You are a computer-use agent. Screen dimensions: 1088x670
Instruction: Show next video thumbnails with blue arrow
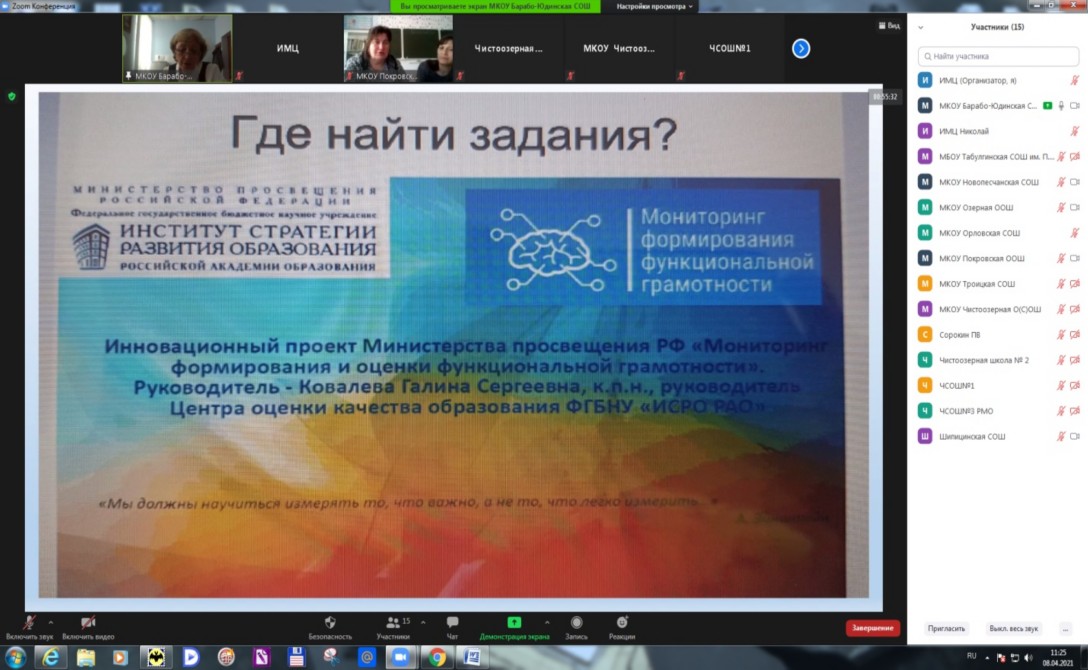click(801, 48)
